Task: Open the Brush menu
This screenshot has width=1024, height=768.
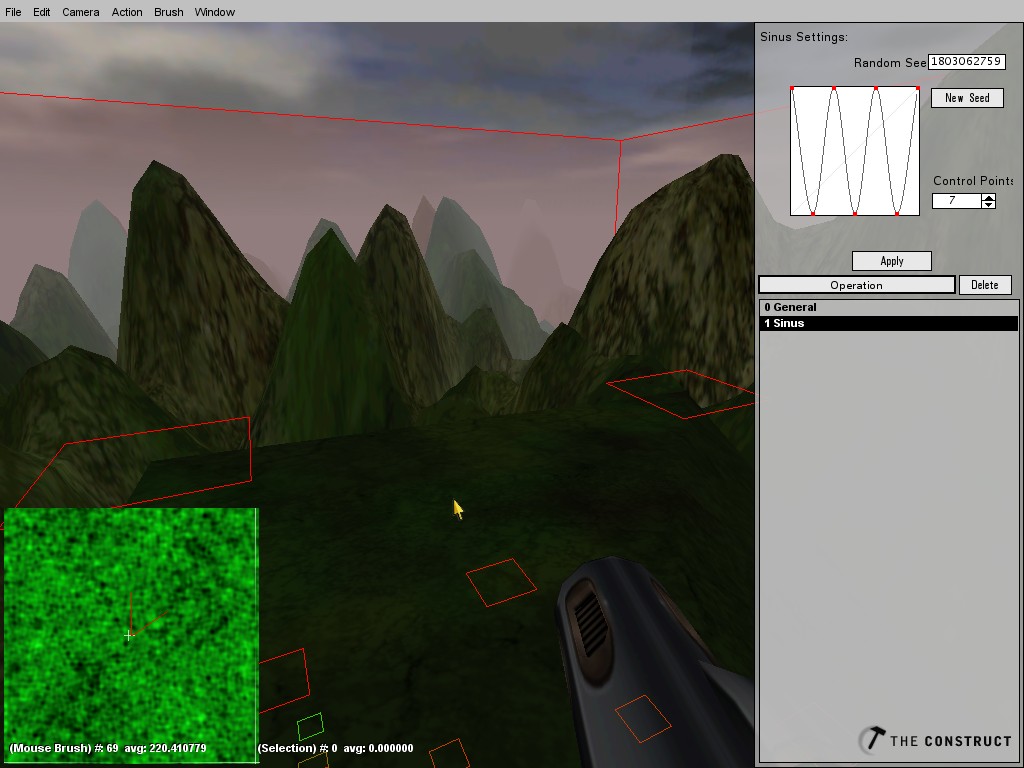Action: click(x=168, y=12)
